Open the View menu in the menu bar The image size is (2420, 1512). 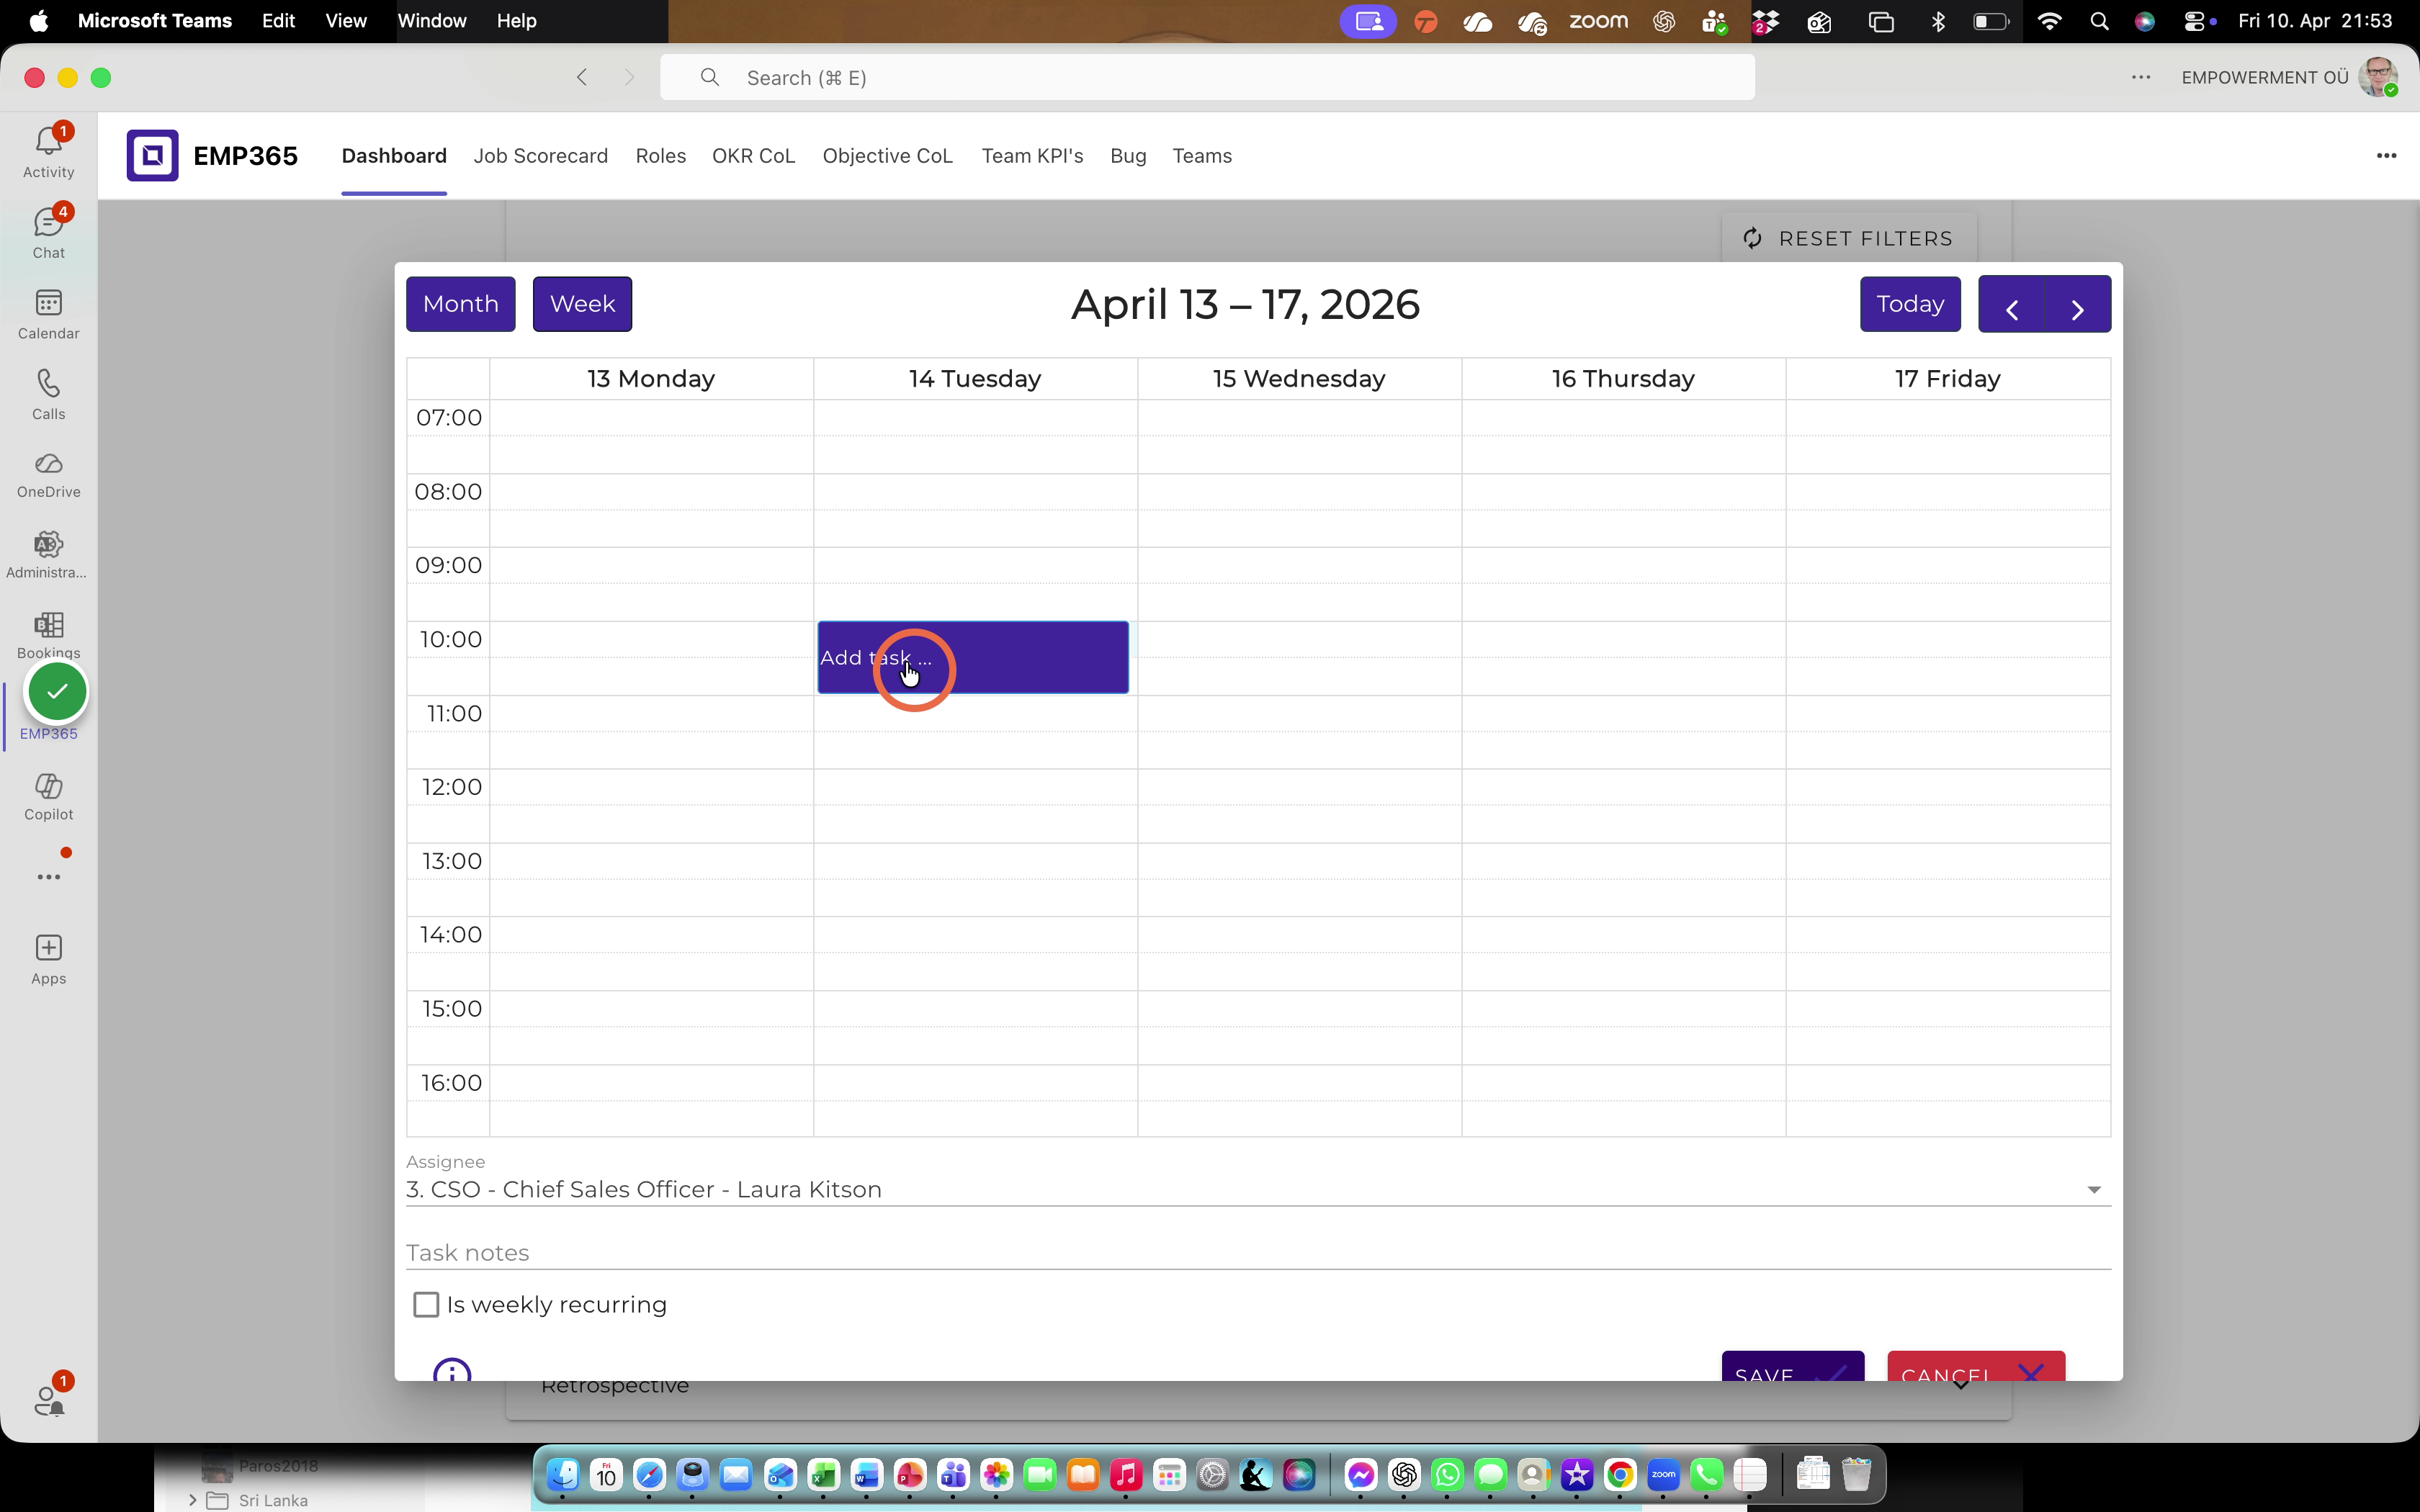point(346,21)
